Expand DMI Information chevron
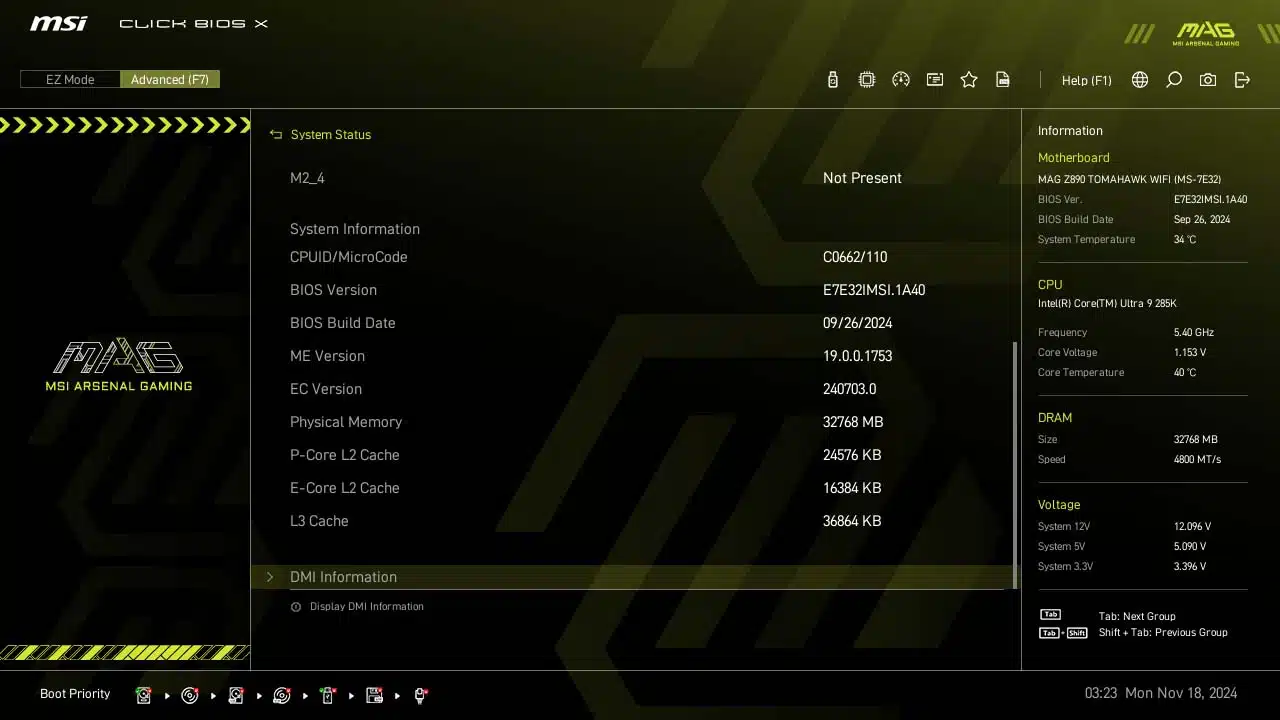Viewport: 1280px width, 720px height. point(269,577)
